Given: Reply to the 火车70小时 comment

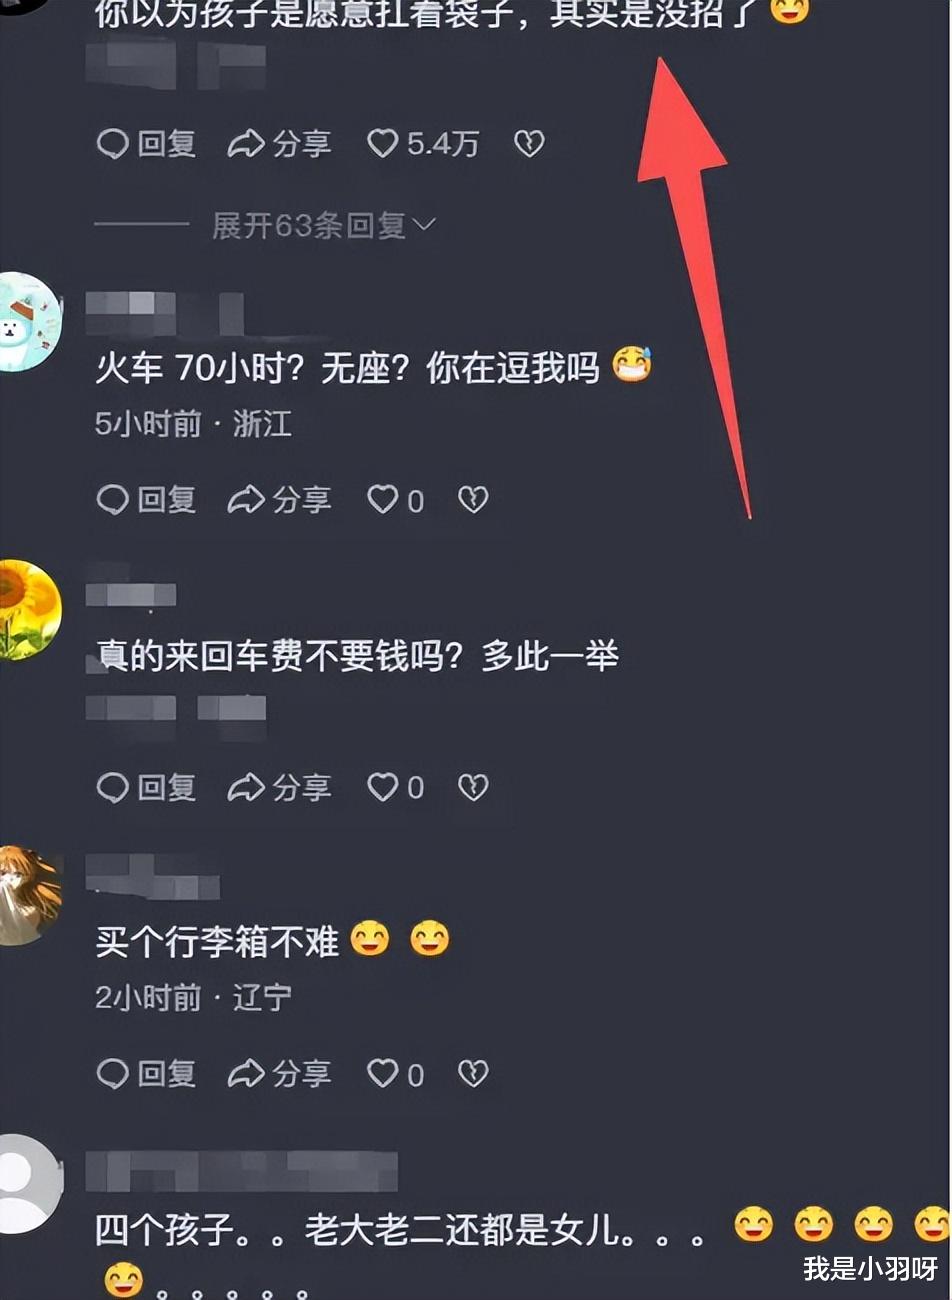Looking at the screenshot, I should pos(146,499).
